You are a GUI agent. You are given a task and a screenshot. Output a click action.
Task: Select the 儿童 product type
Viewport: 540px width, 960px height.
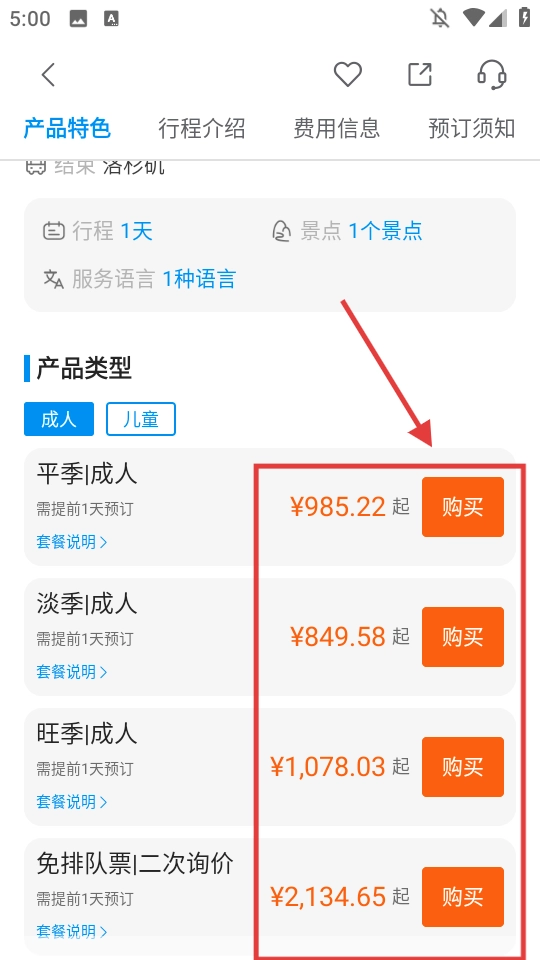pyautogui.click(x=141, y=419)
